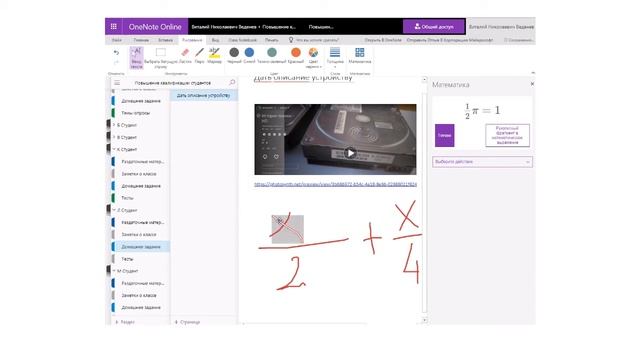Switch to the Home (Главная) tab

(141, 40)
